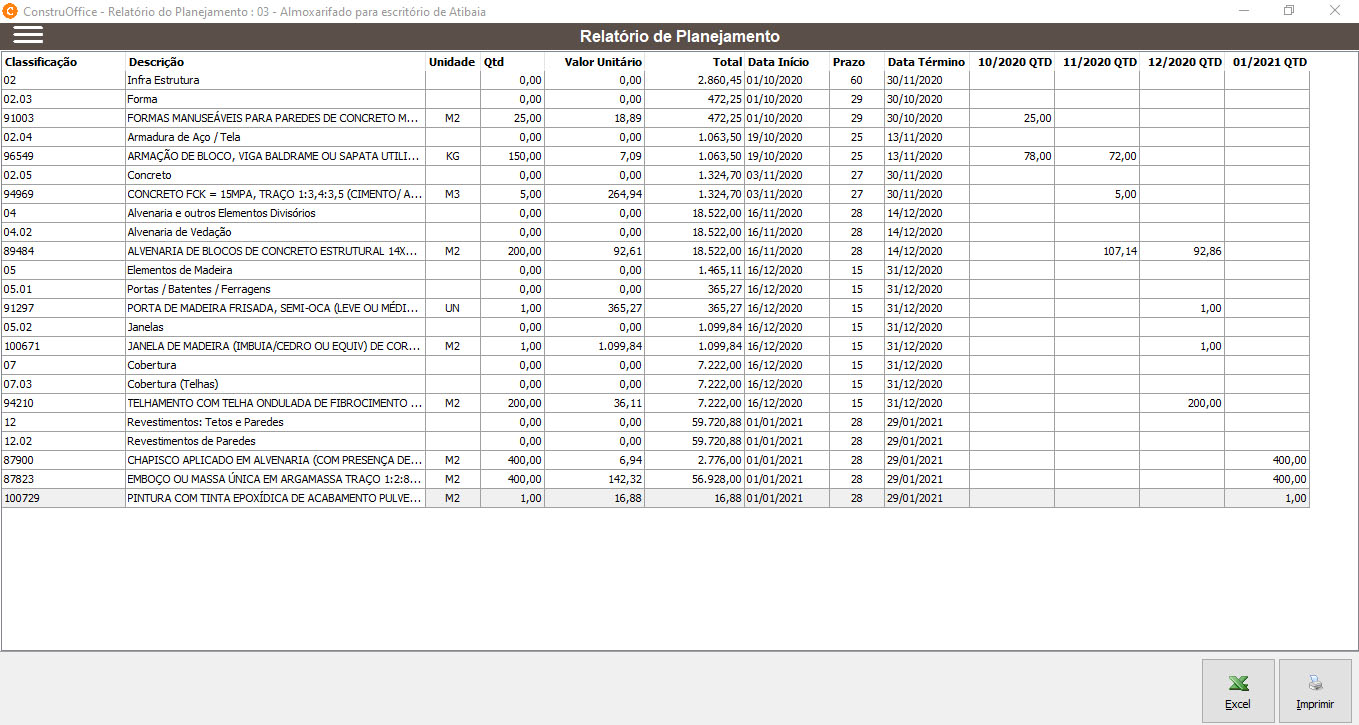Viewport: 1359px width, 725px height.
Task: Click the Prazo column header
Action: pos(849,62)
